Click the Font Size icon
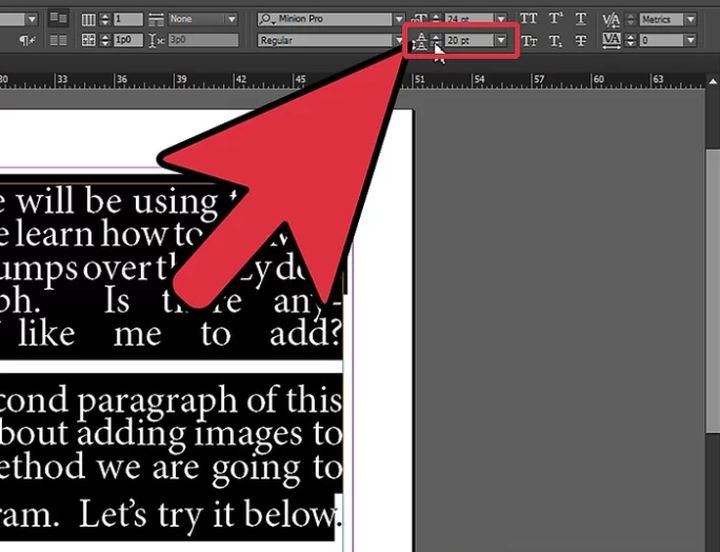 (x=419, y=19)
